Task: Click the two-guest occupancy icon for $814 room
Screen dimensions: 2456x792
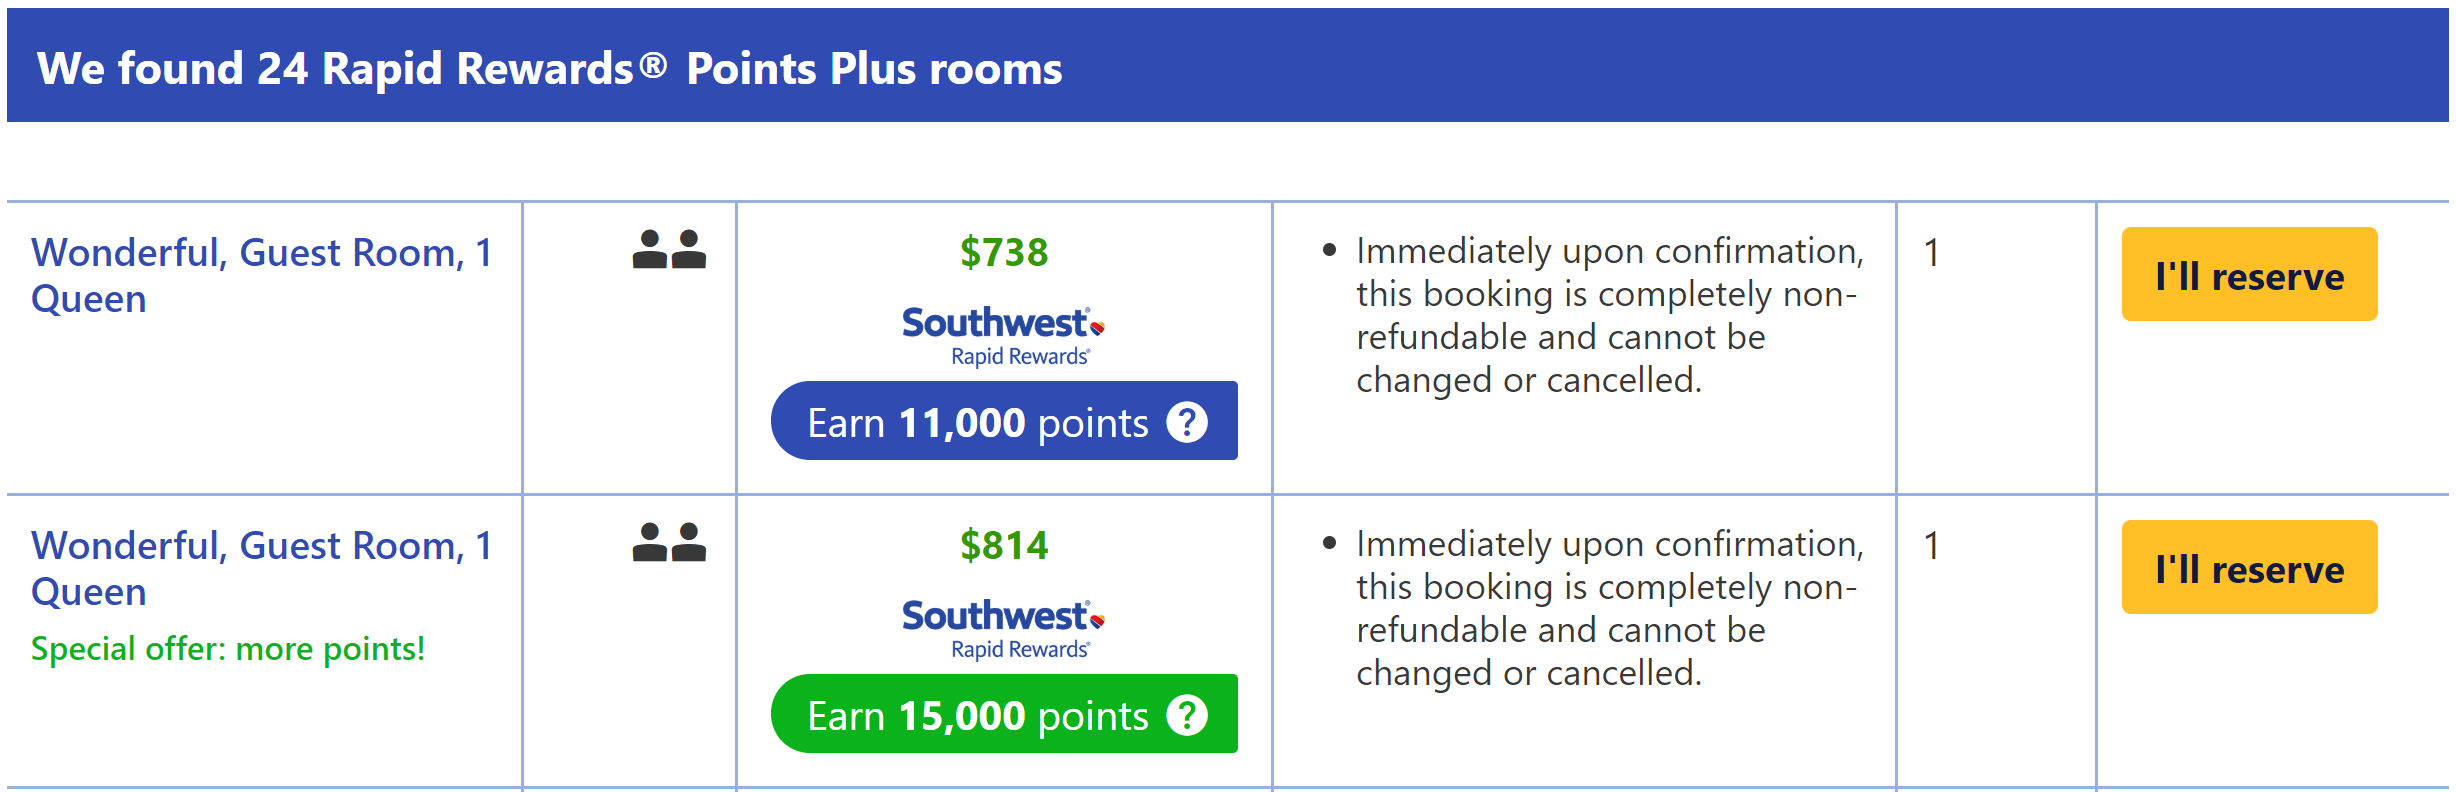Action: (669, 543)
